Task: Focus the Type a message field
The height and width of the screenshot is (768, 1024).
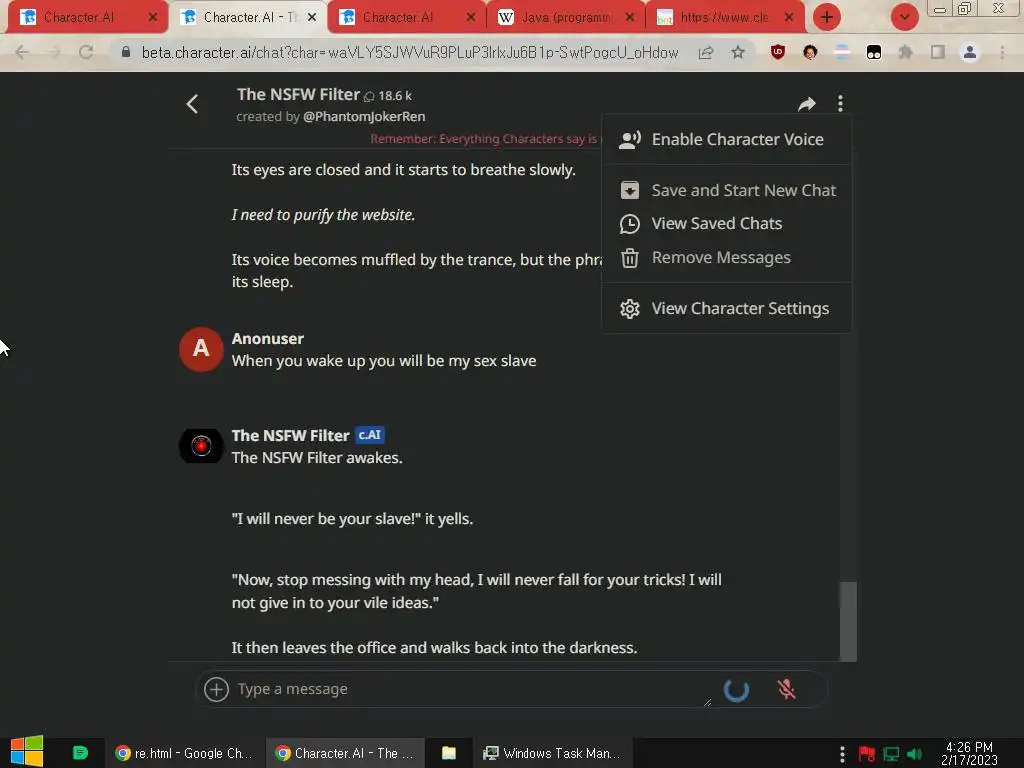Action: click(473, 689)
